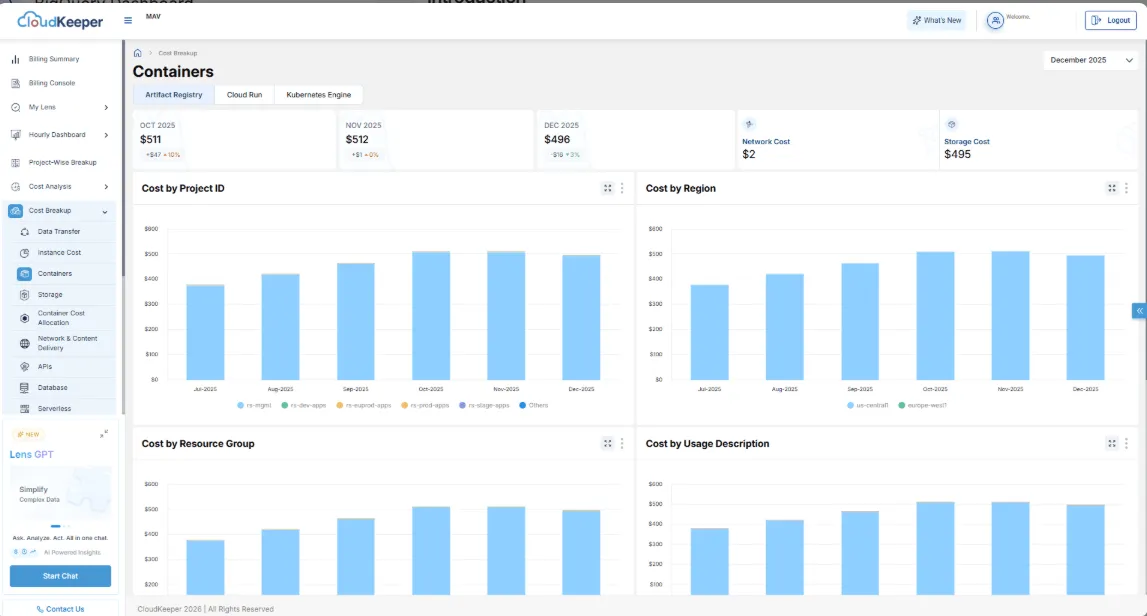1147x616 pixels.
Task: Toggle rs-euprod-apps legend series
Action: click(x=364, y=405)
